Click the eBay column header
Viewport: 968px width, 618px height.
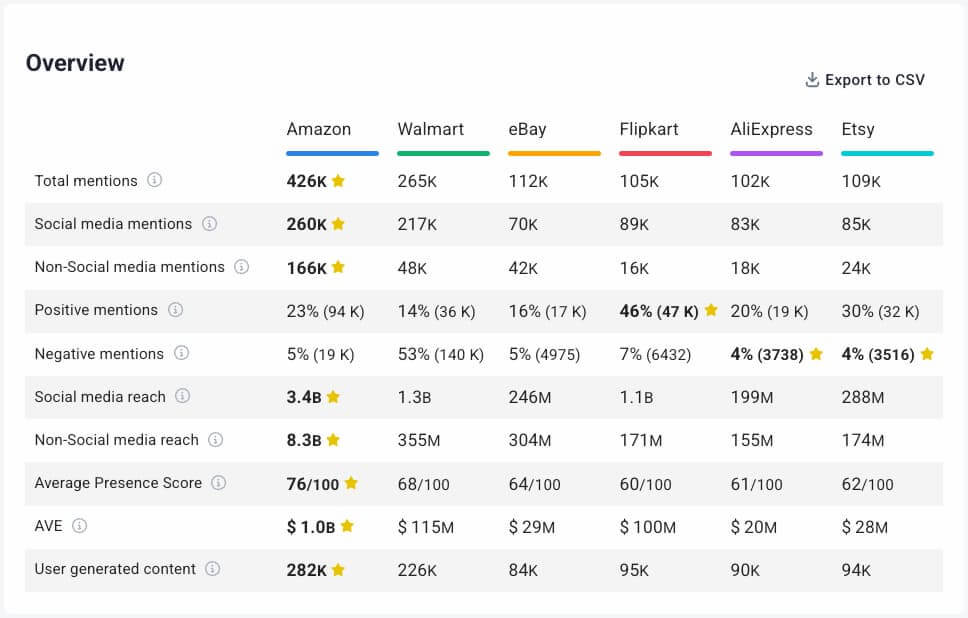pyautogui.click(x=527, y=129)
